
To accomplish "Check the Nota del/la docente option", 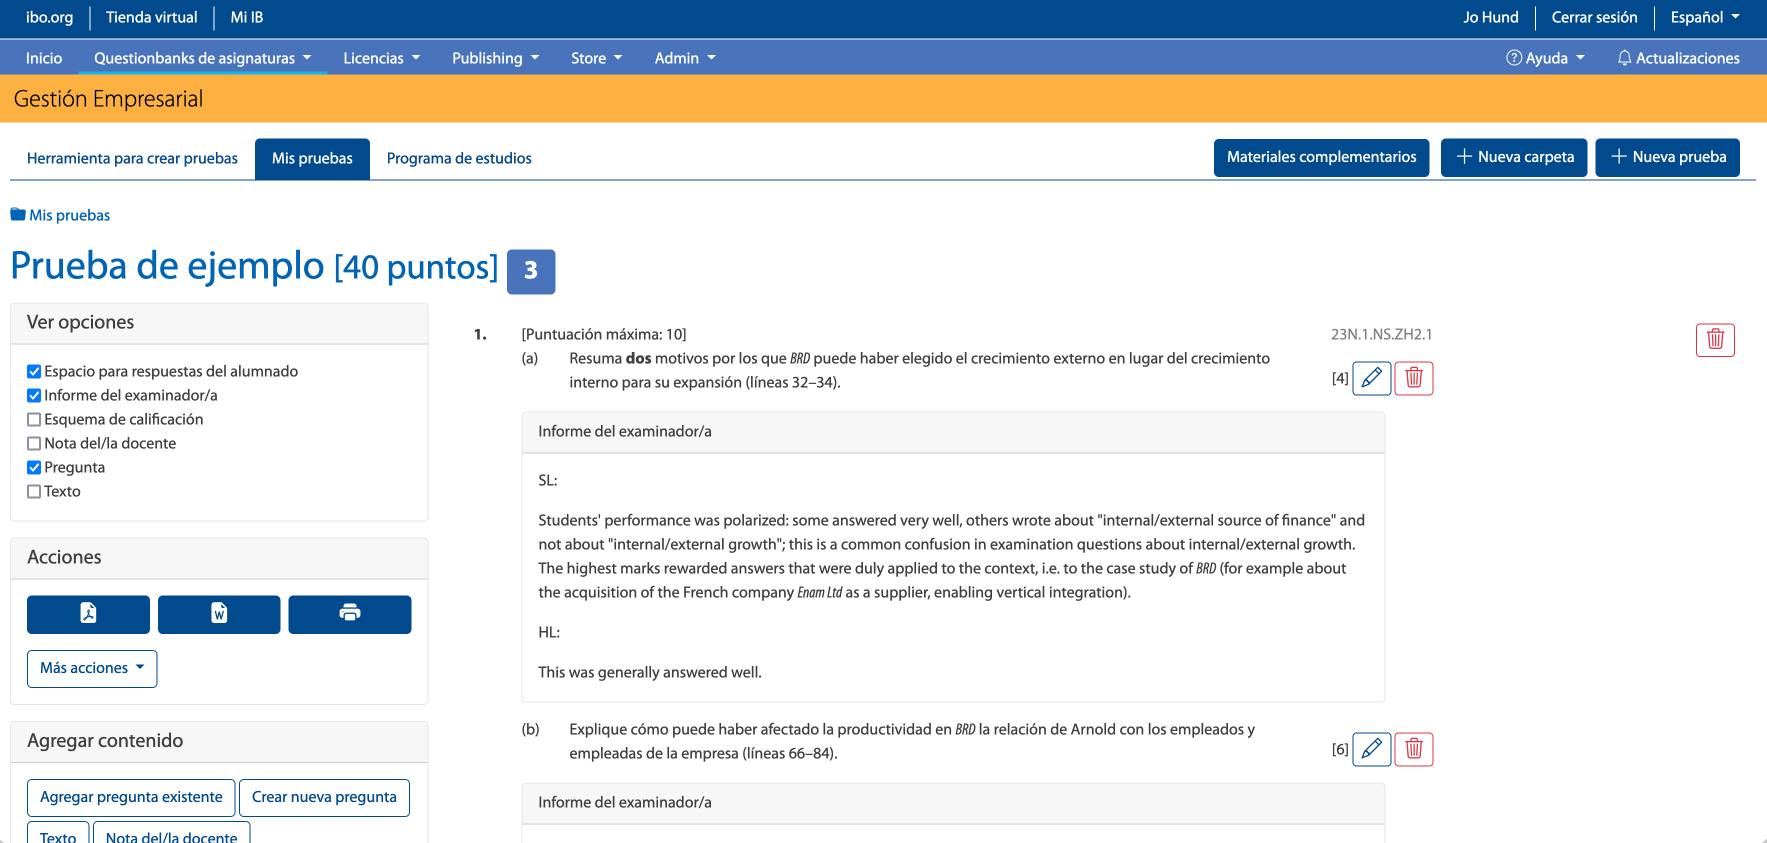I will [34, 444].
